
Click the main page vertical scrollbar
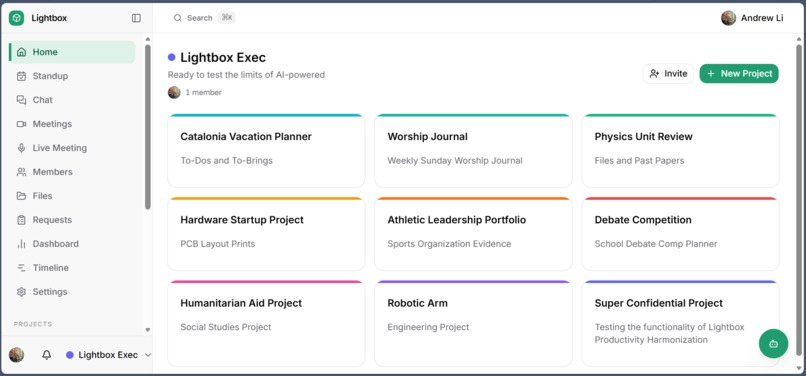tap(799, 201)
